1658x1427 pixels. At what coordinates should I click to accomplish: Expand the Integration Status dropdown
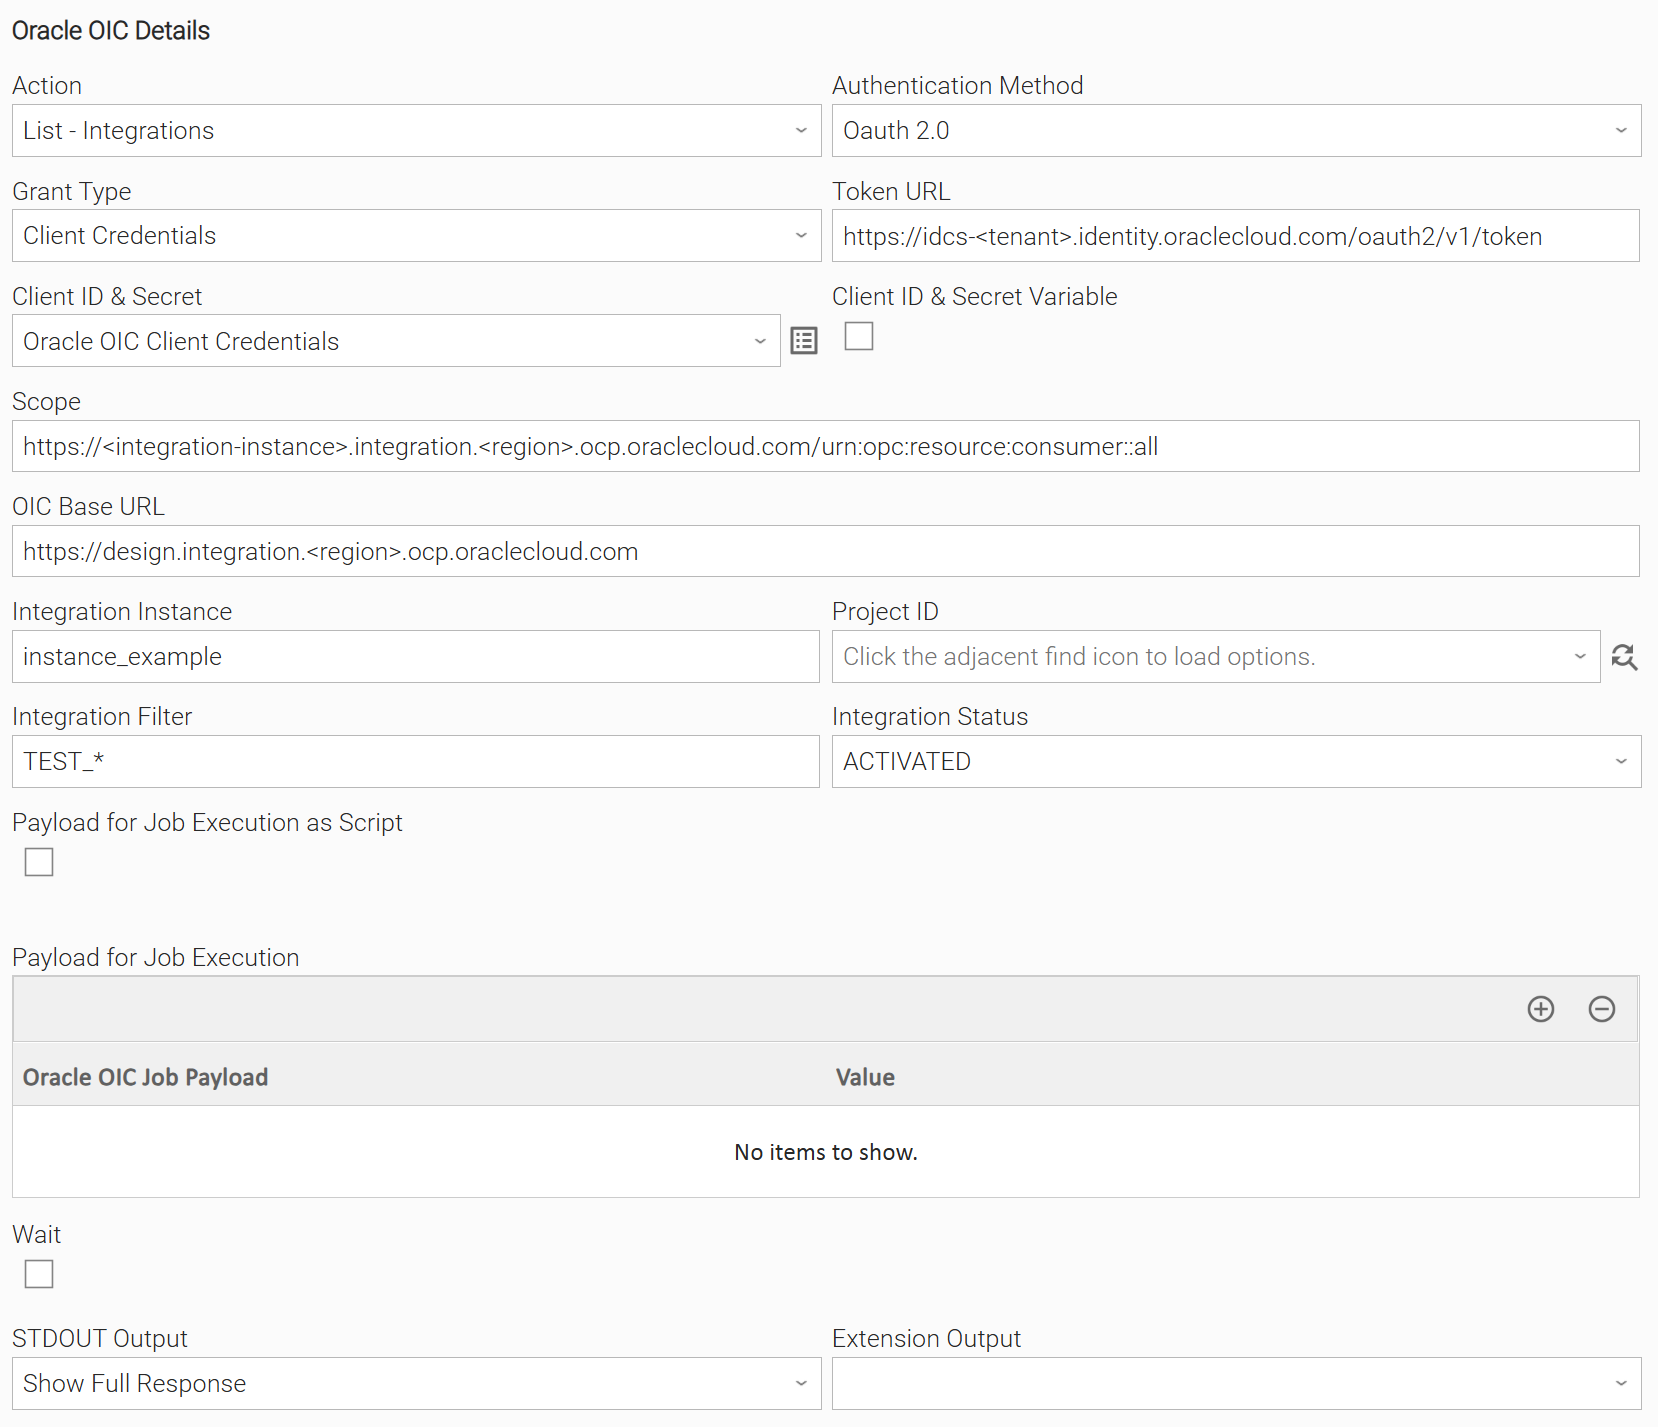(1236, 762)
